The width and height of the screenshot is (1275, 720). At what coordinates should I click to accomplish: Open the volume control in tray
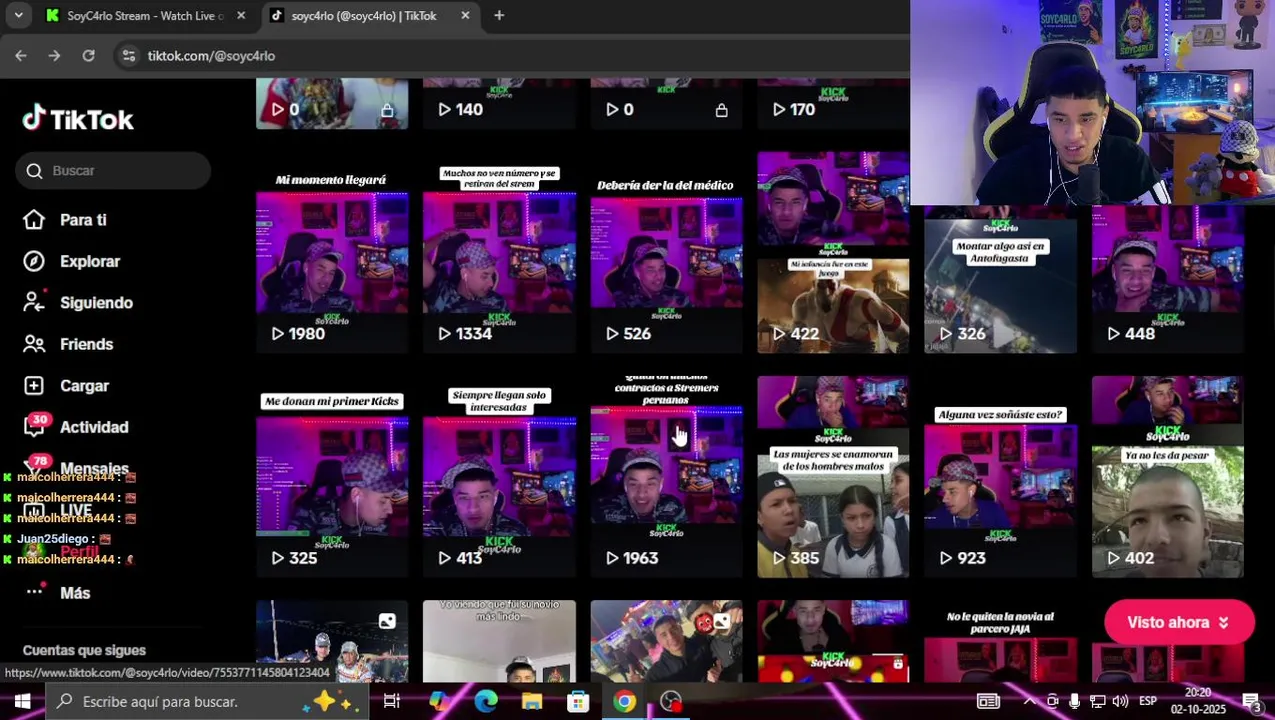(1120, 702)
